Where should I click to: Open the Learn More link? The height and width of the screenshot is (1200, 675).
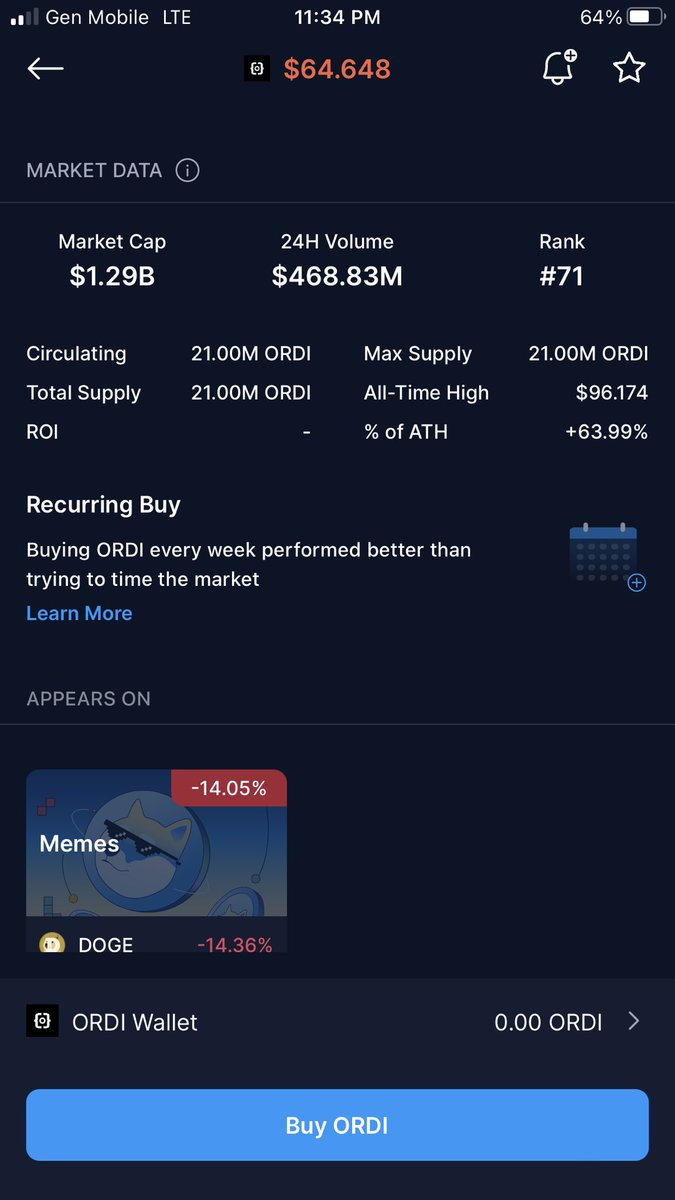point(79,613)
